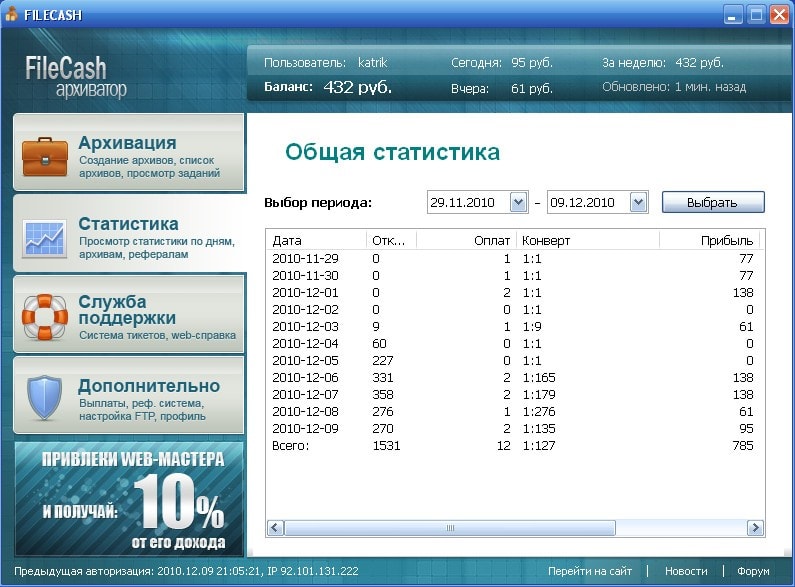Click the horizontal scrollbar right arrow

pyautogui.click(x=756, y=528)
